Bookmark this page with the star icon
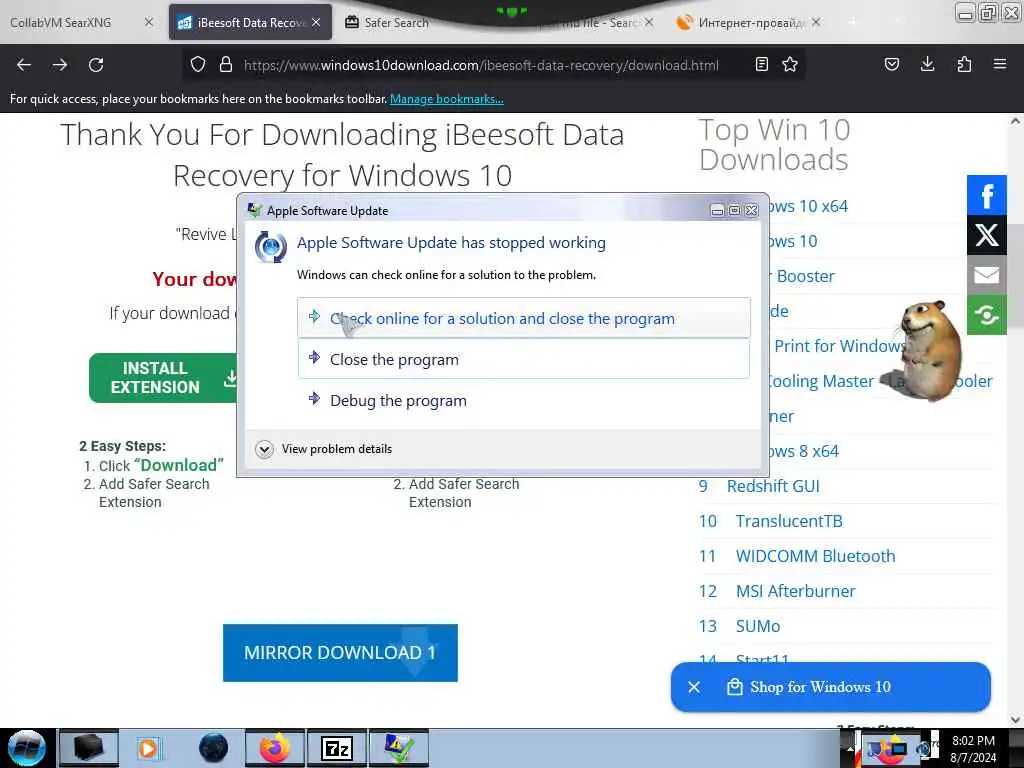Screen dimensions: 1024x768 coord(790,65)
